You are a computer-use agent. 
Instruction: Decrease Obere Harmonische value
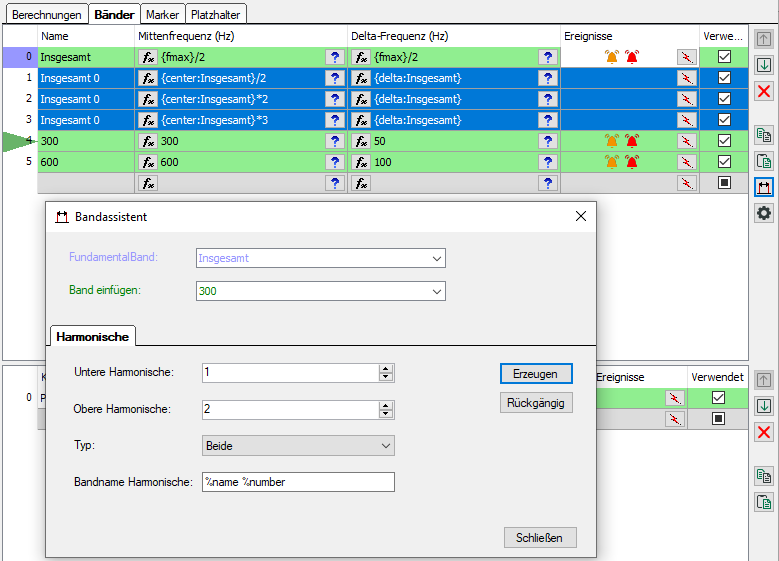coord(386,414)
